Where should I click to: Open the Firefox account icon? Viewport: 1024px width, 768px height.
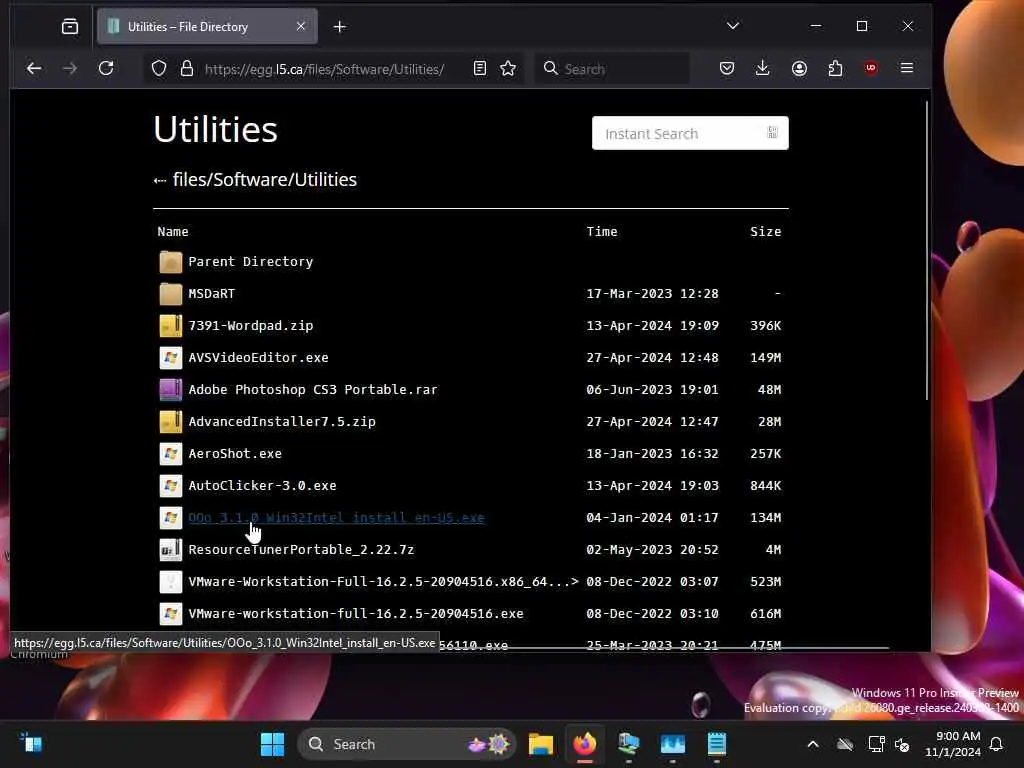(799, 69)
